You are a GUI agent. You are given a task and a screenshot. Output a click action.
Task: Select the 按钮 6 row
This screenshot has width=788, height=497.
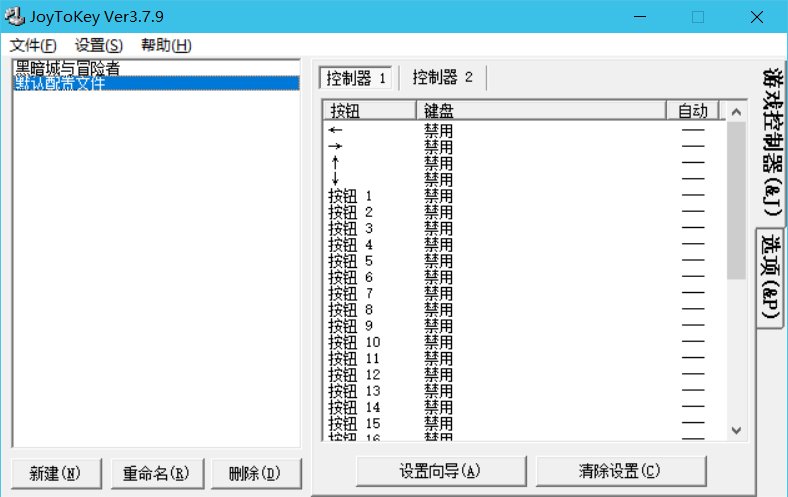pos(524,276)
